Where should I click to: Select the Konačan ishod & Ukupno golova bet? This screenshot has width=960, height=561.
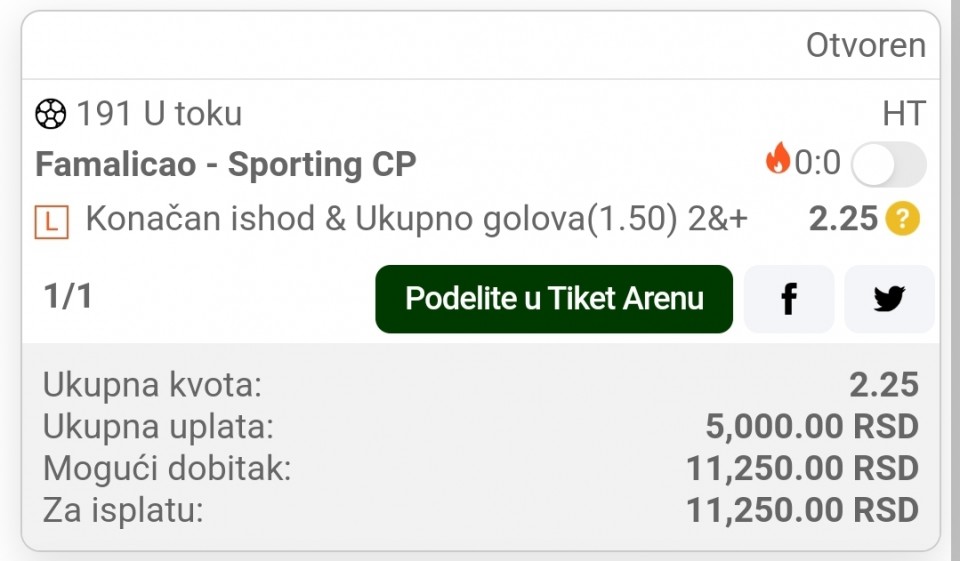[x=416, y=219]
